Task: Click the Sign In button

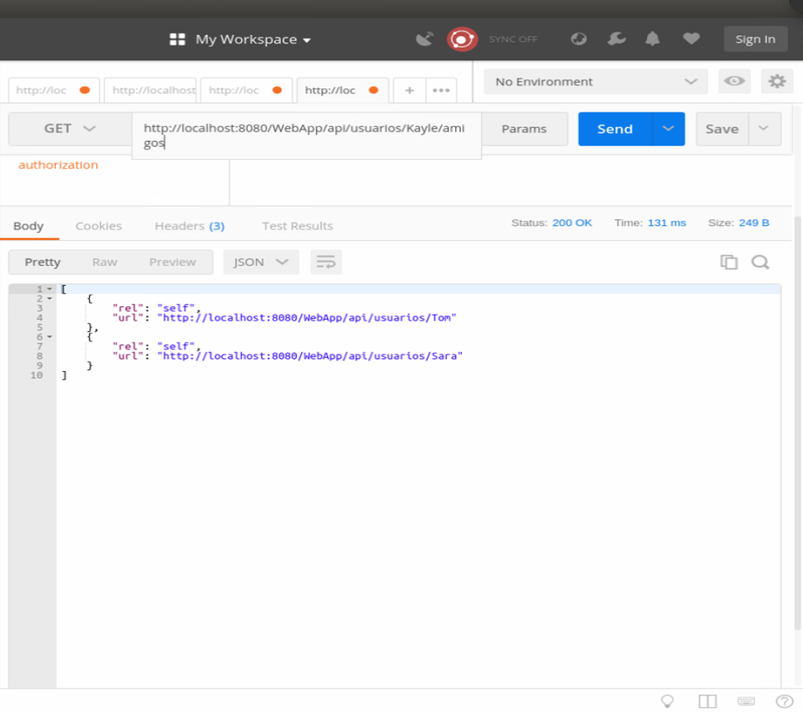Action: [755, 39]
